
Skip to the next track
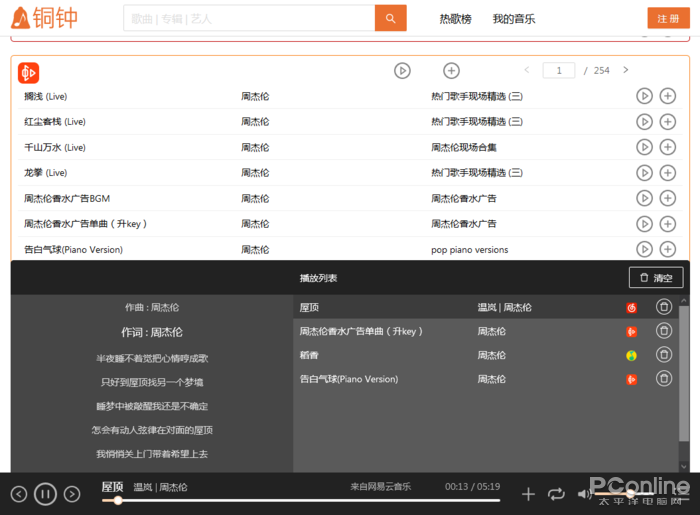coord(72,493)
